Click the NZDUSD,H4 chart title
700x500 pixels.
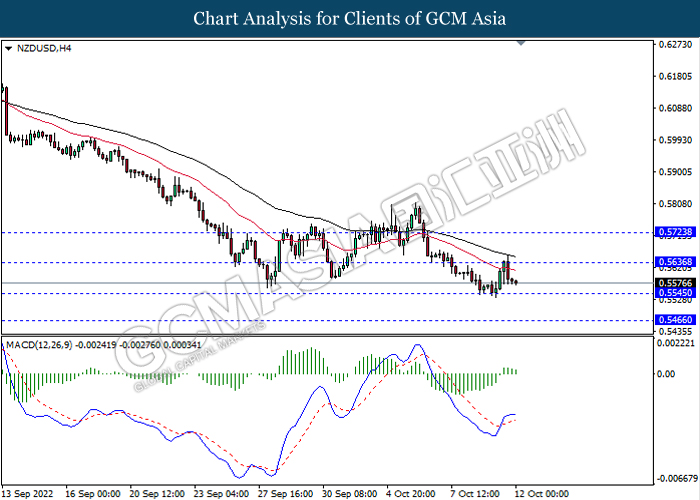pyautogui.click(x=44, y=48)
